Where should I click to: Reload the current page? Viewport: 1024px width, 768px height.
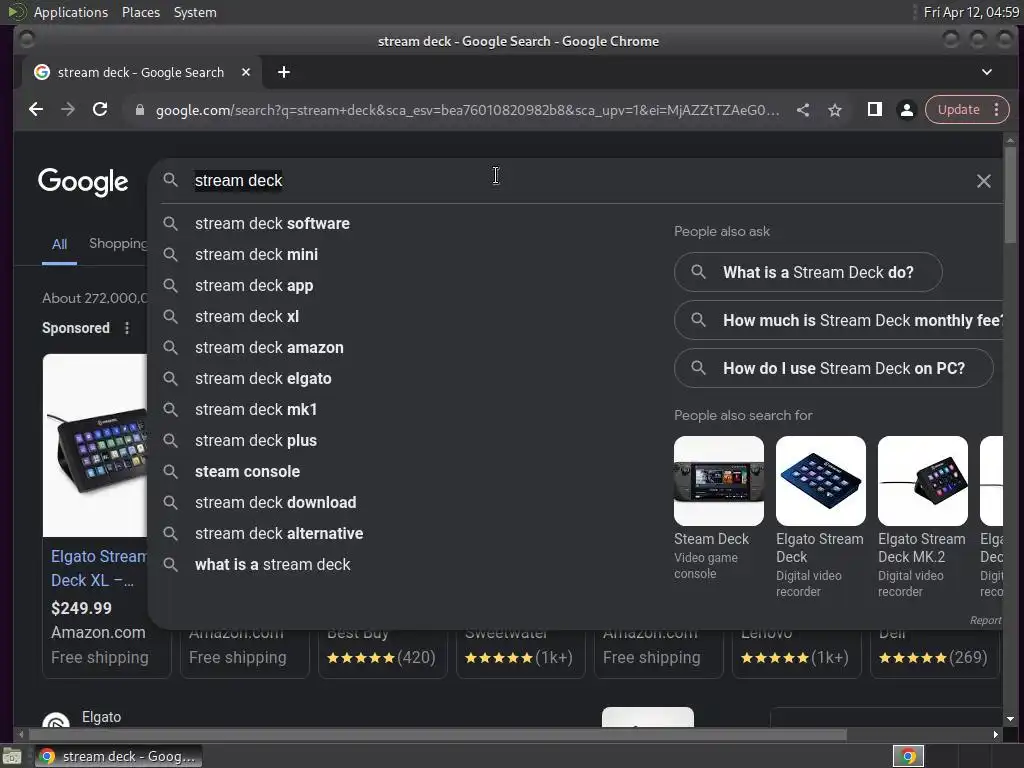(x=100, y=110)
